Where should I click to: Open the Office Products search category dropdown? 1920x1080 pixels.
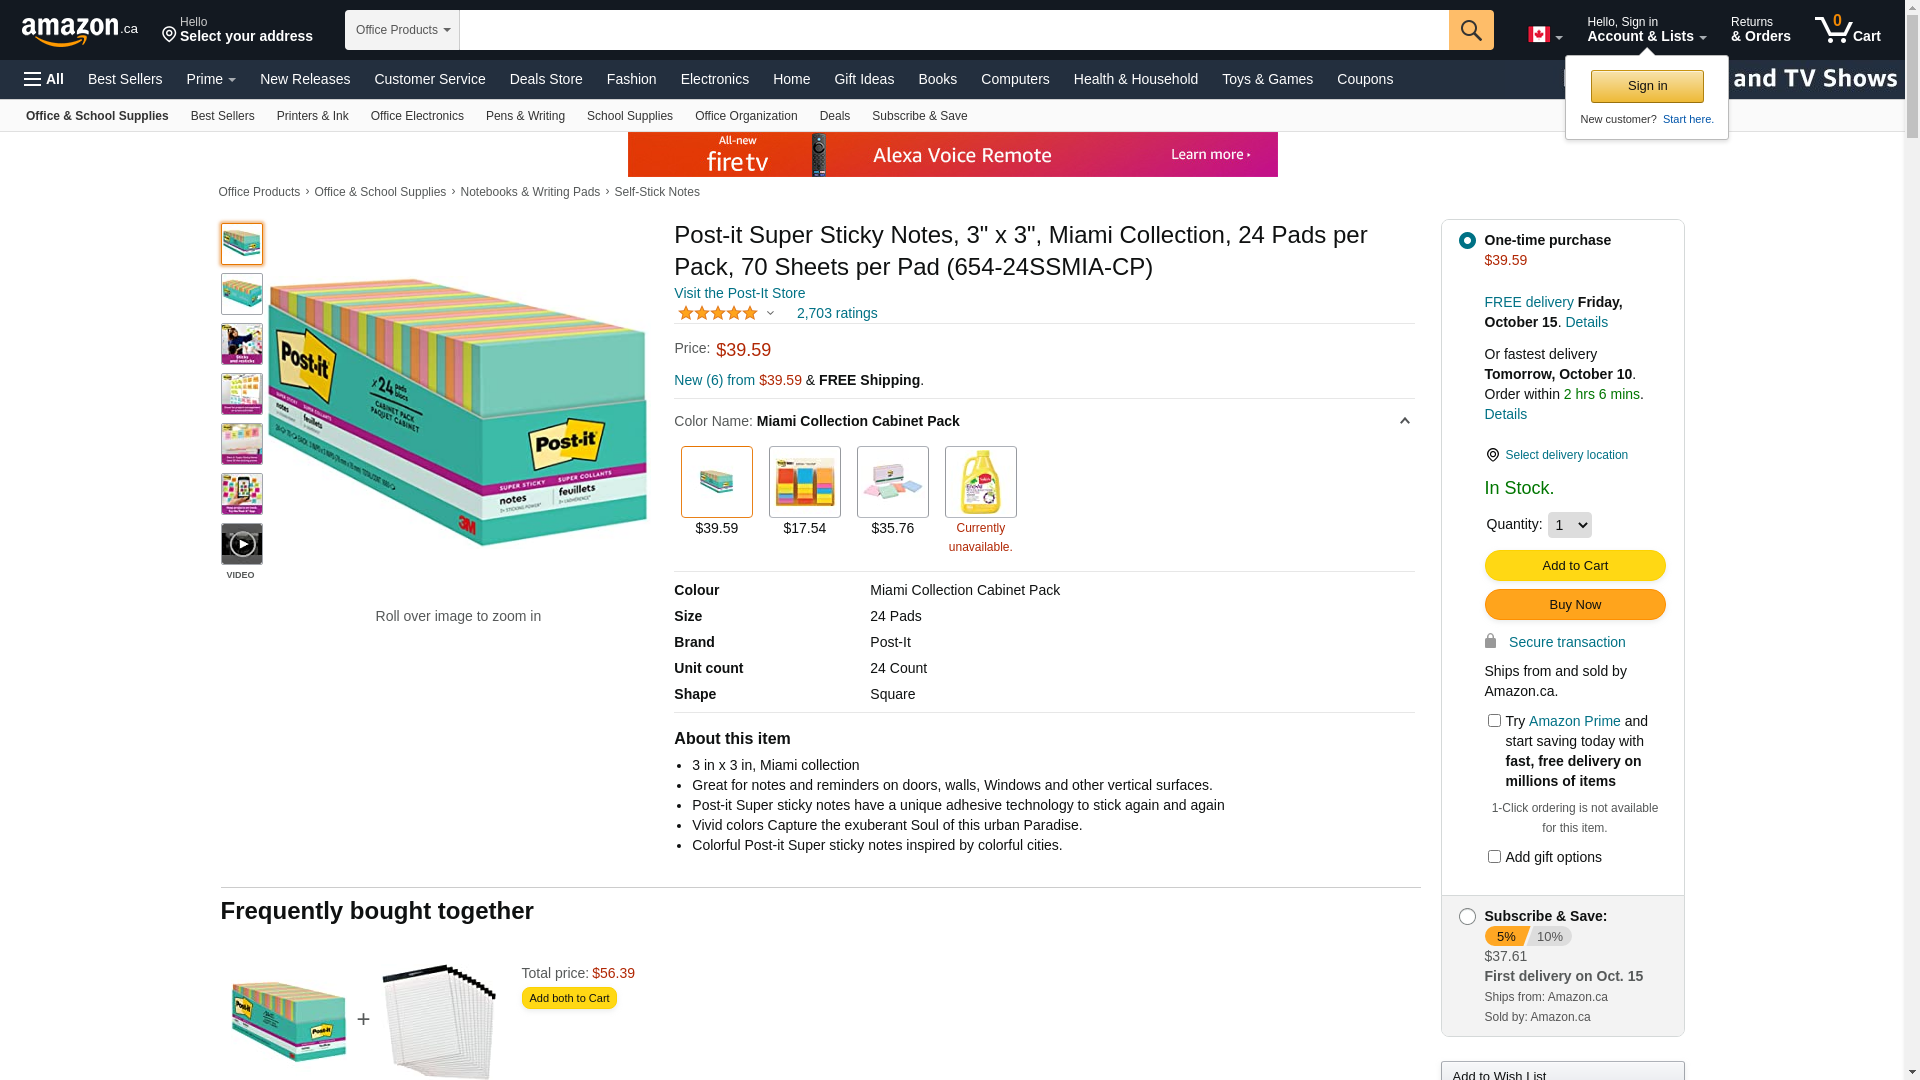pyautogui.click(x=402, y=30)
